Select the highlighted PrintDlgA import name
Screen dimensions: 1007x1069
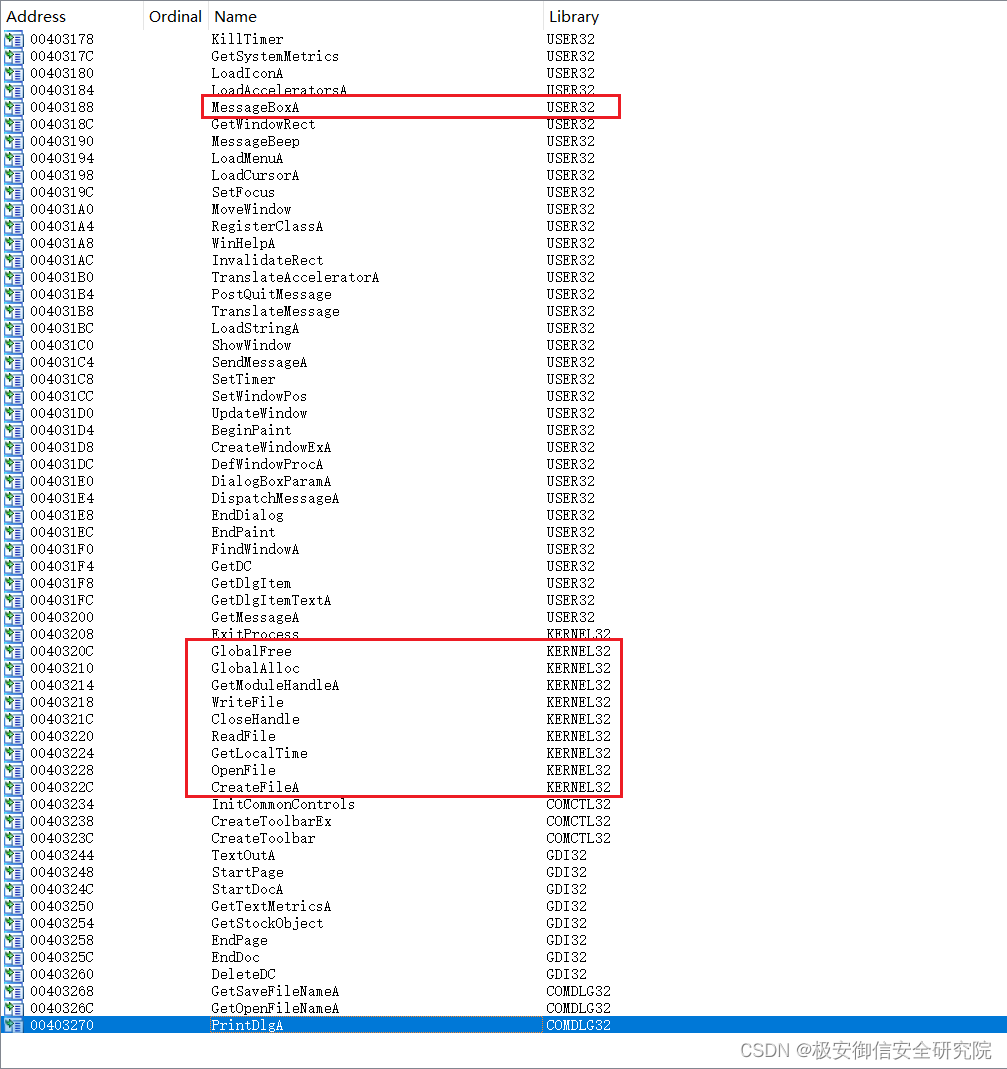(247, 1025)
